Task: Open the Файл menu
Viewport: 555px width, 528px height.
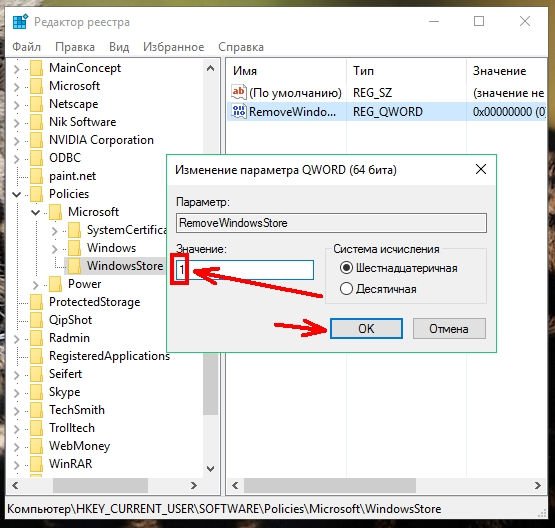Action: tap(27, 47)
